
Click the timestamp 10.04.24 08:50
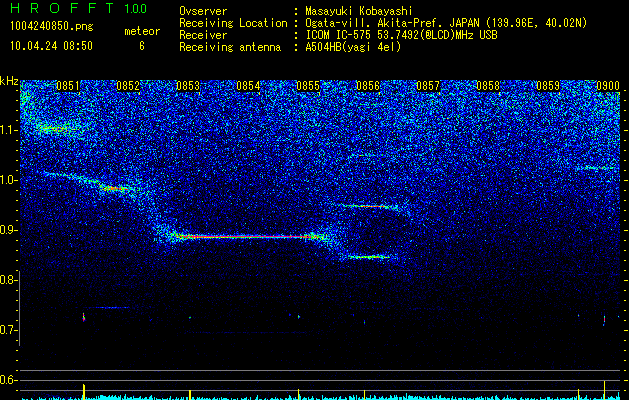coord(51,46)
